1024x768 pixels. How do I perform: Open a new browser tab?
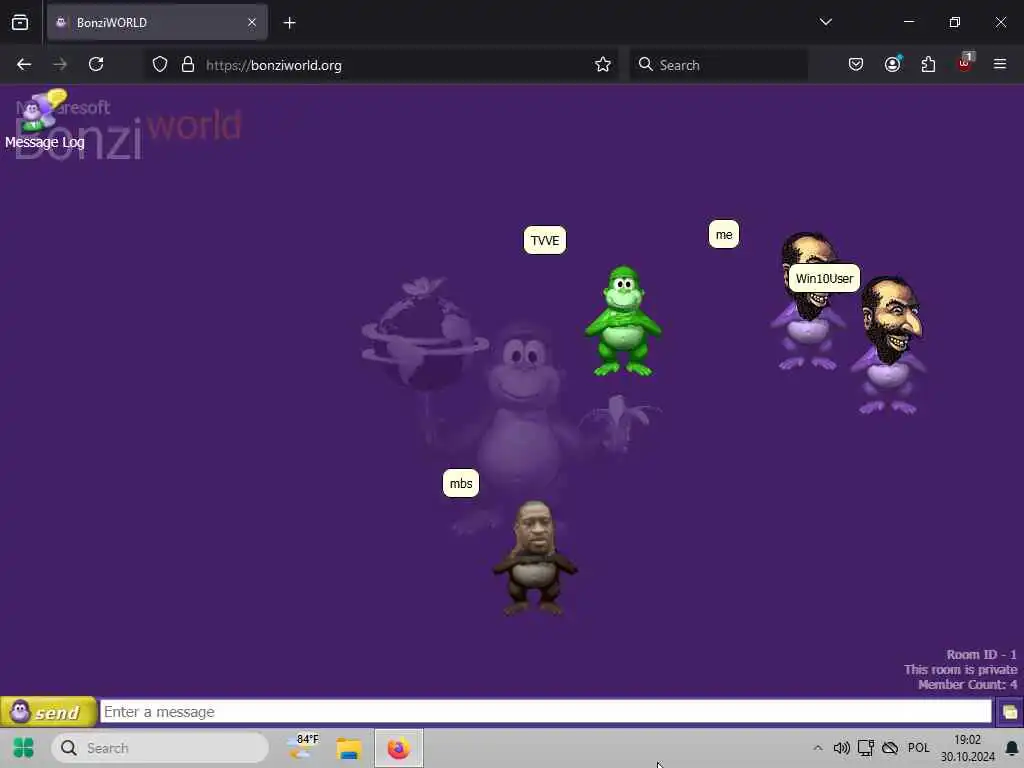click(289, 23)
